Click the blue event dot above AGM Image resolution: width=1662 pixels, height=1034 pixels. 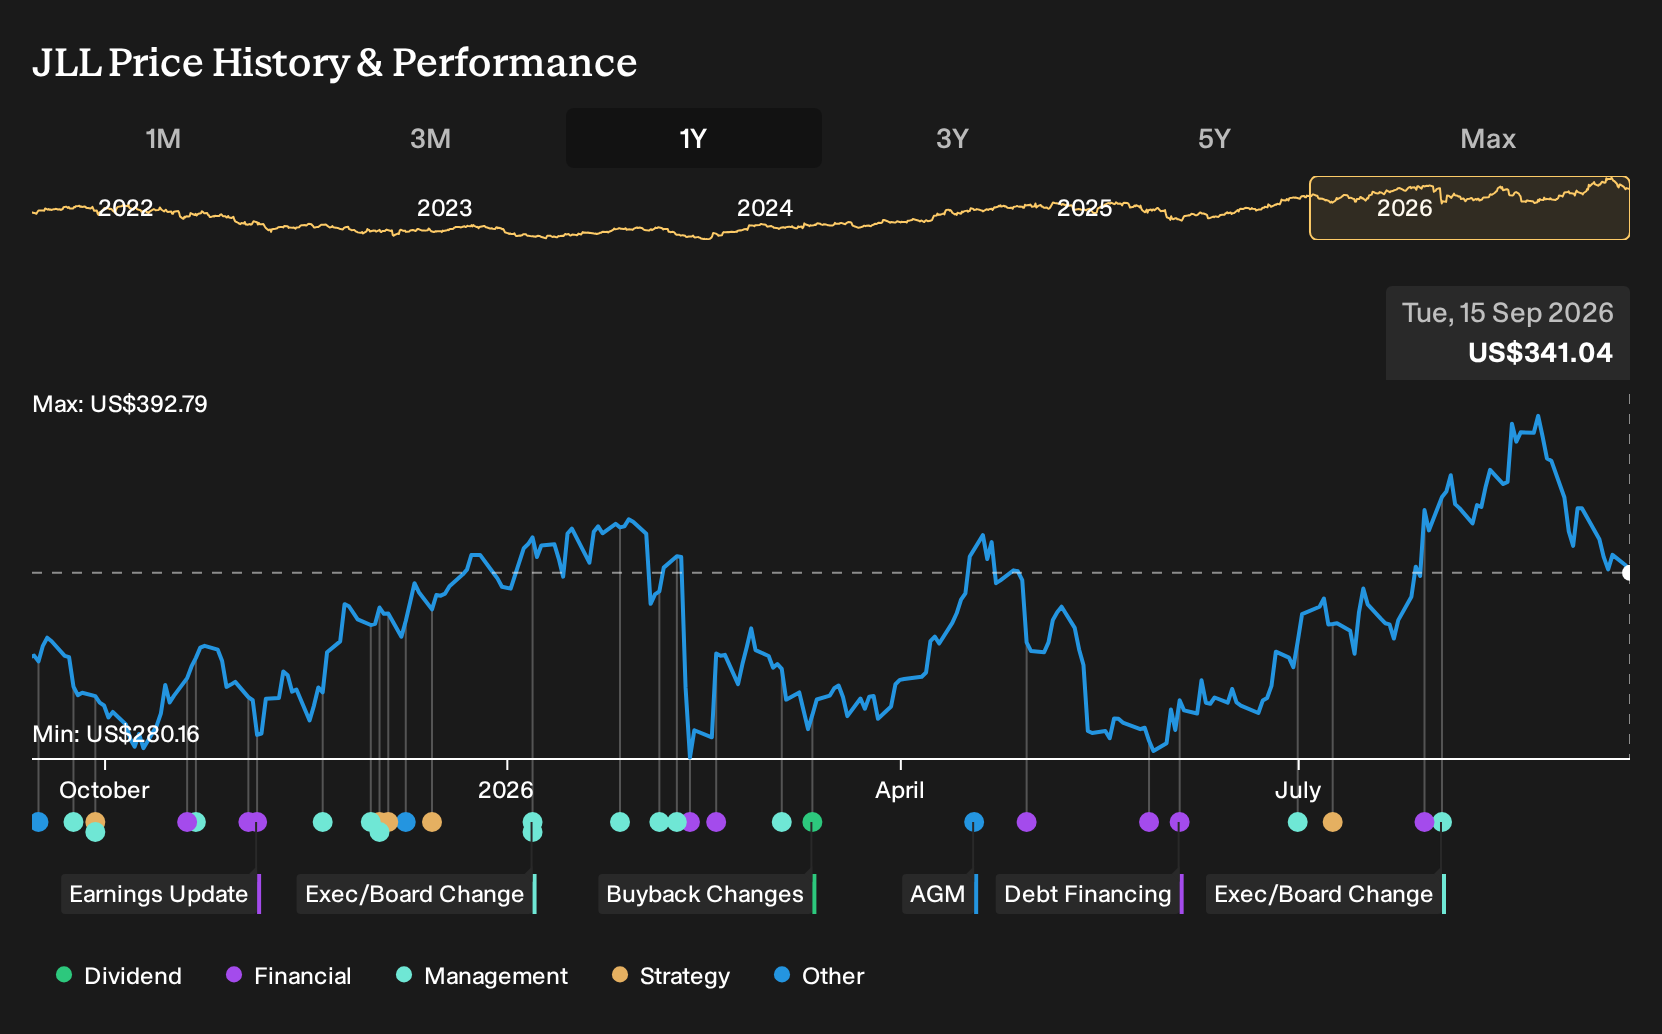(974, 822)
